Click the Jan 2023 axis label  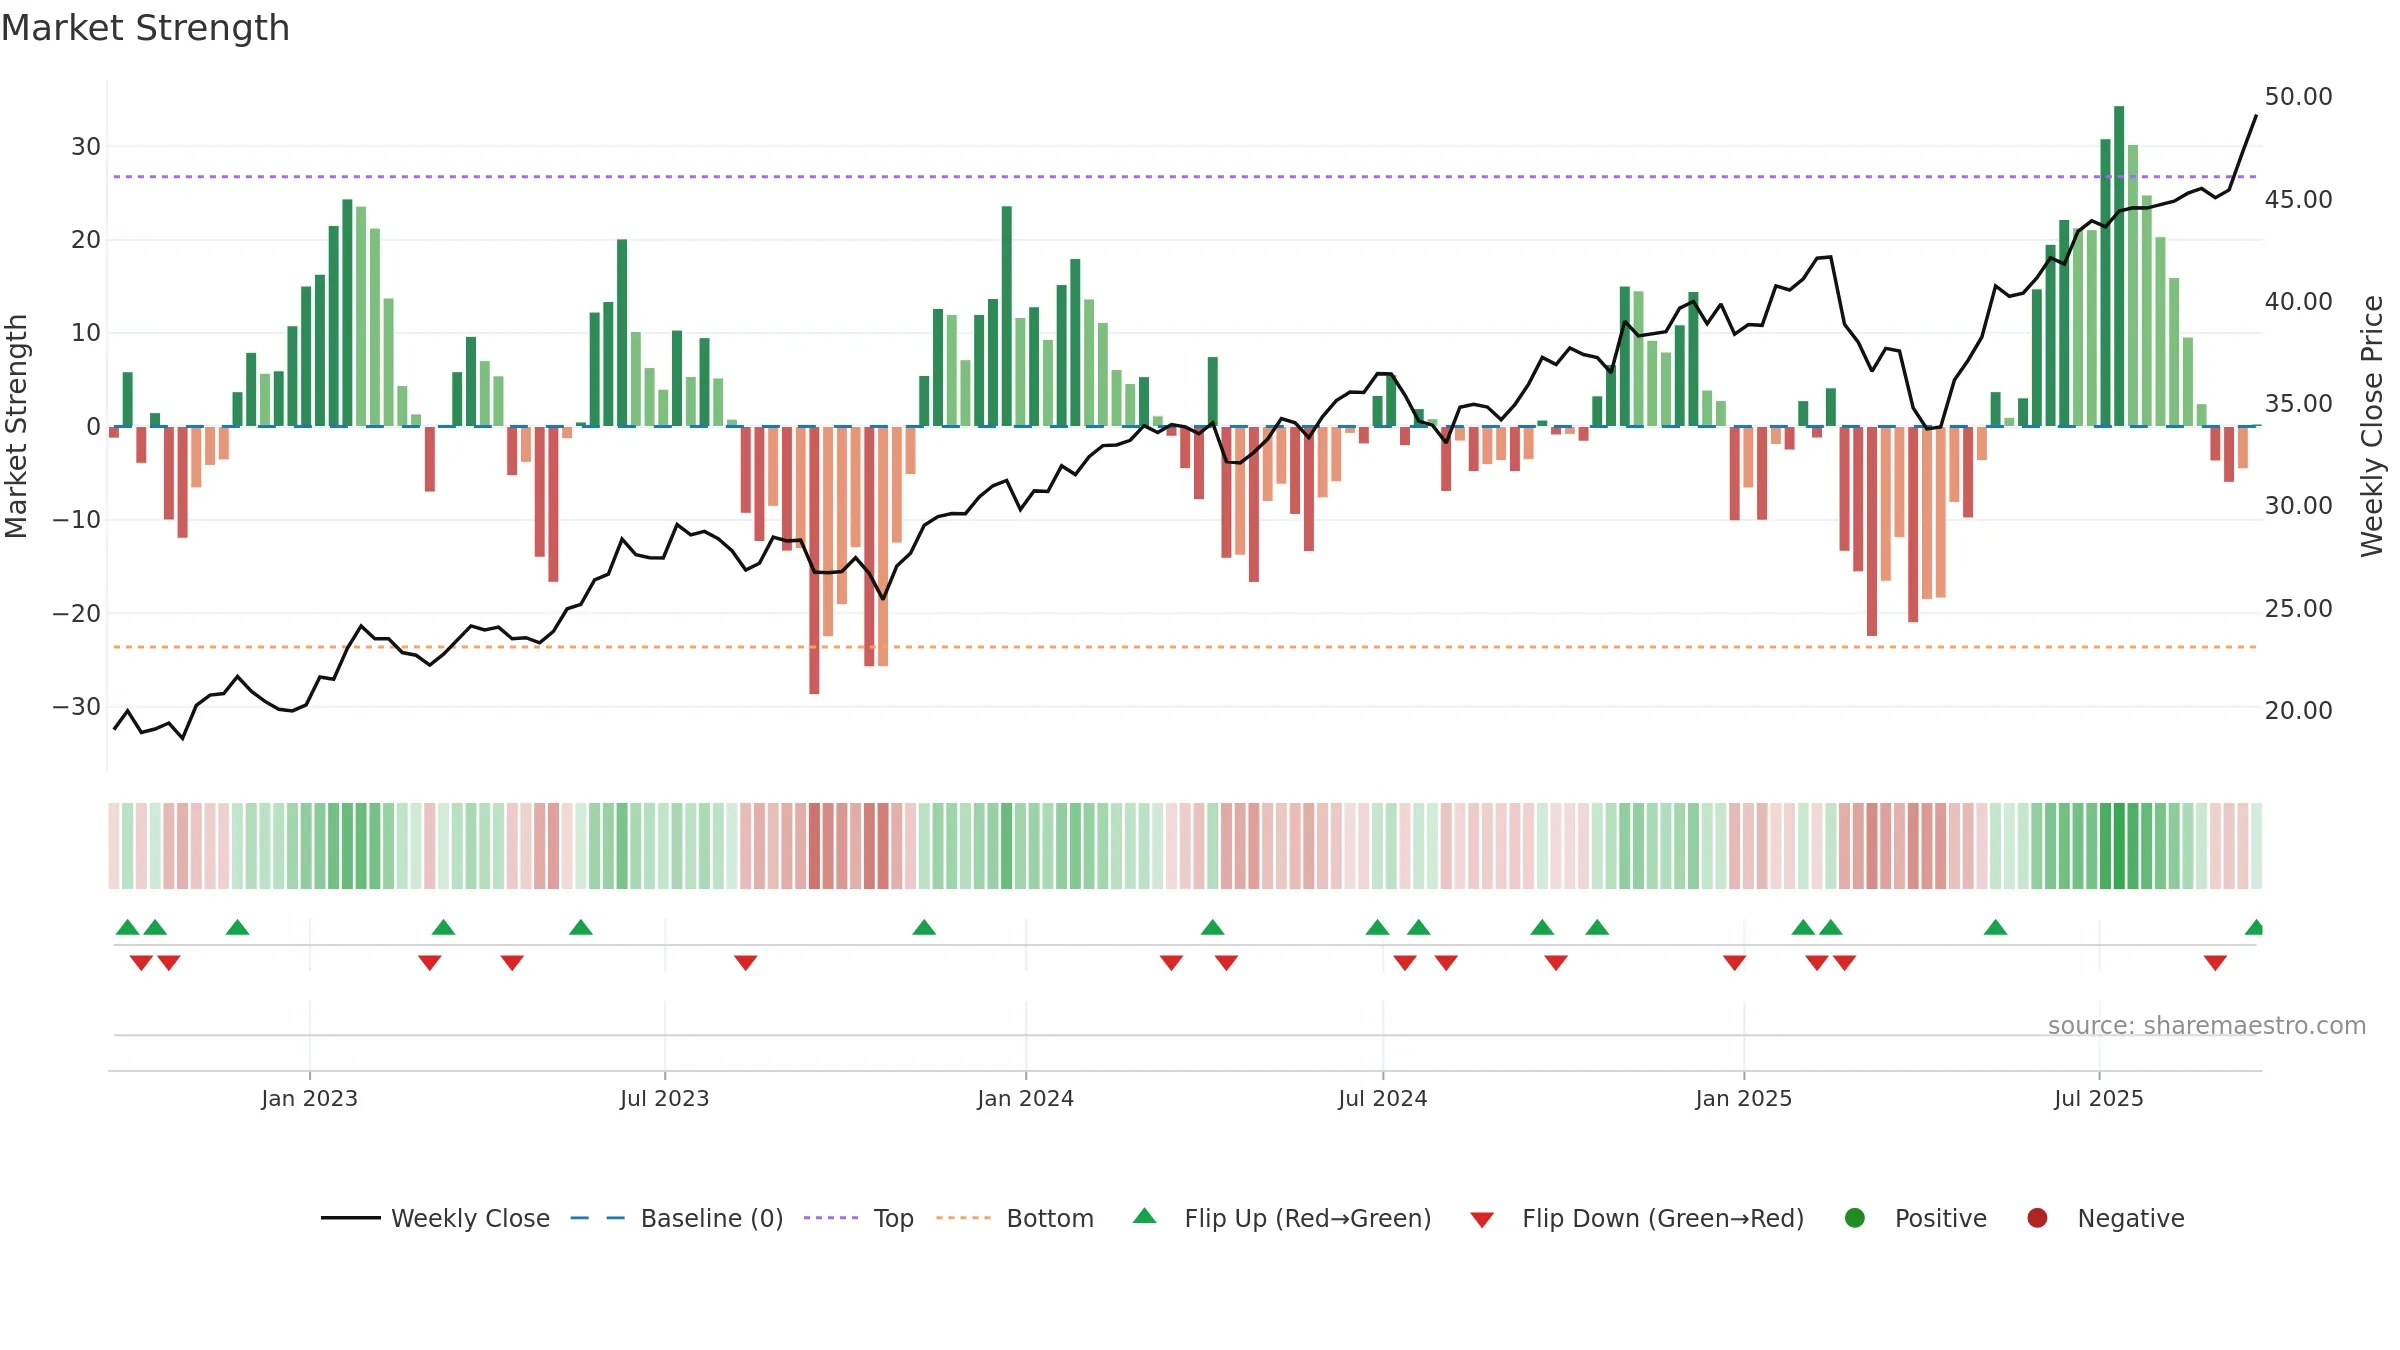tap(310, 1098)
